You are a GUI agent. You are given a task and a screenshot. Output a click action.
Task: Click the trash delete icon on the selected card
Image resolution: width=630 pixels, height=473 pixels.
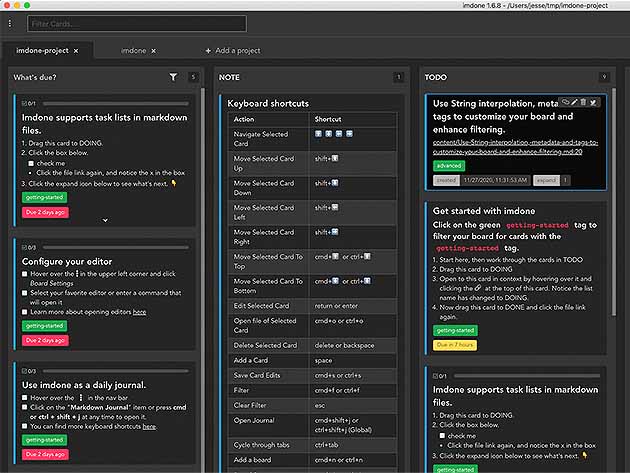pyautogui.click(x=584, y=102)
